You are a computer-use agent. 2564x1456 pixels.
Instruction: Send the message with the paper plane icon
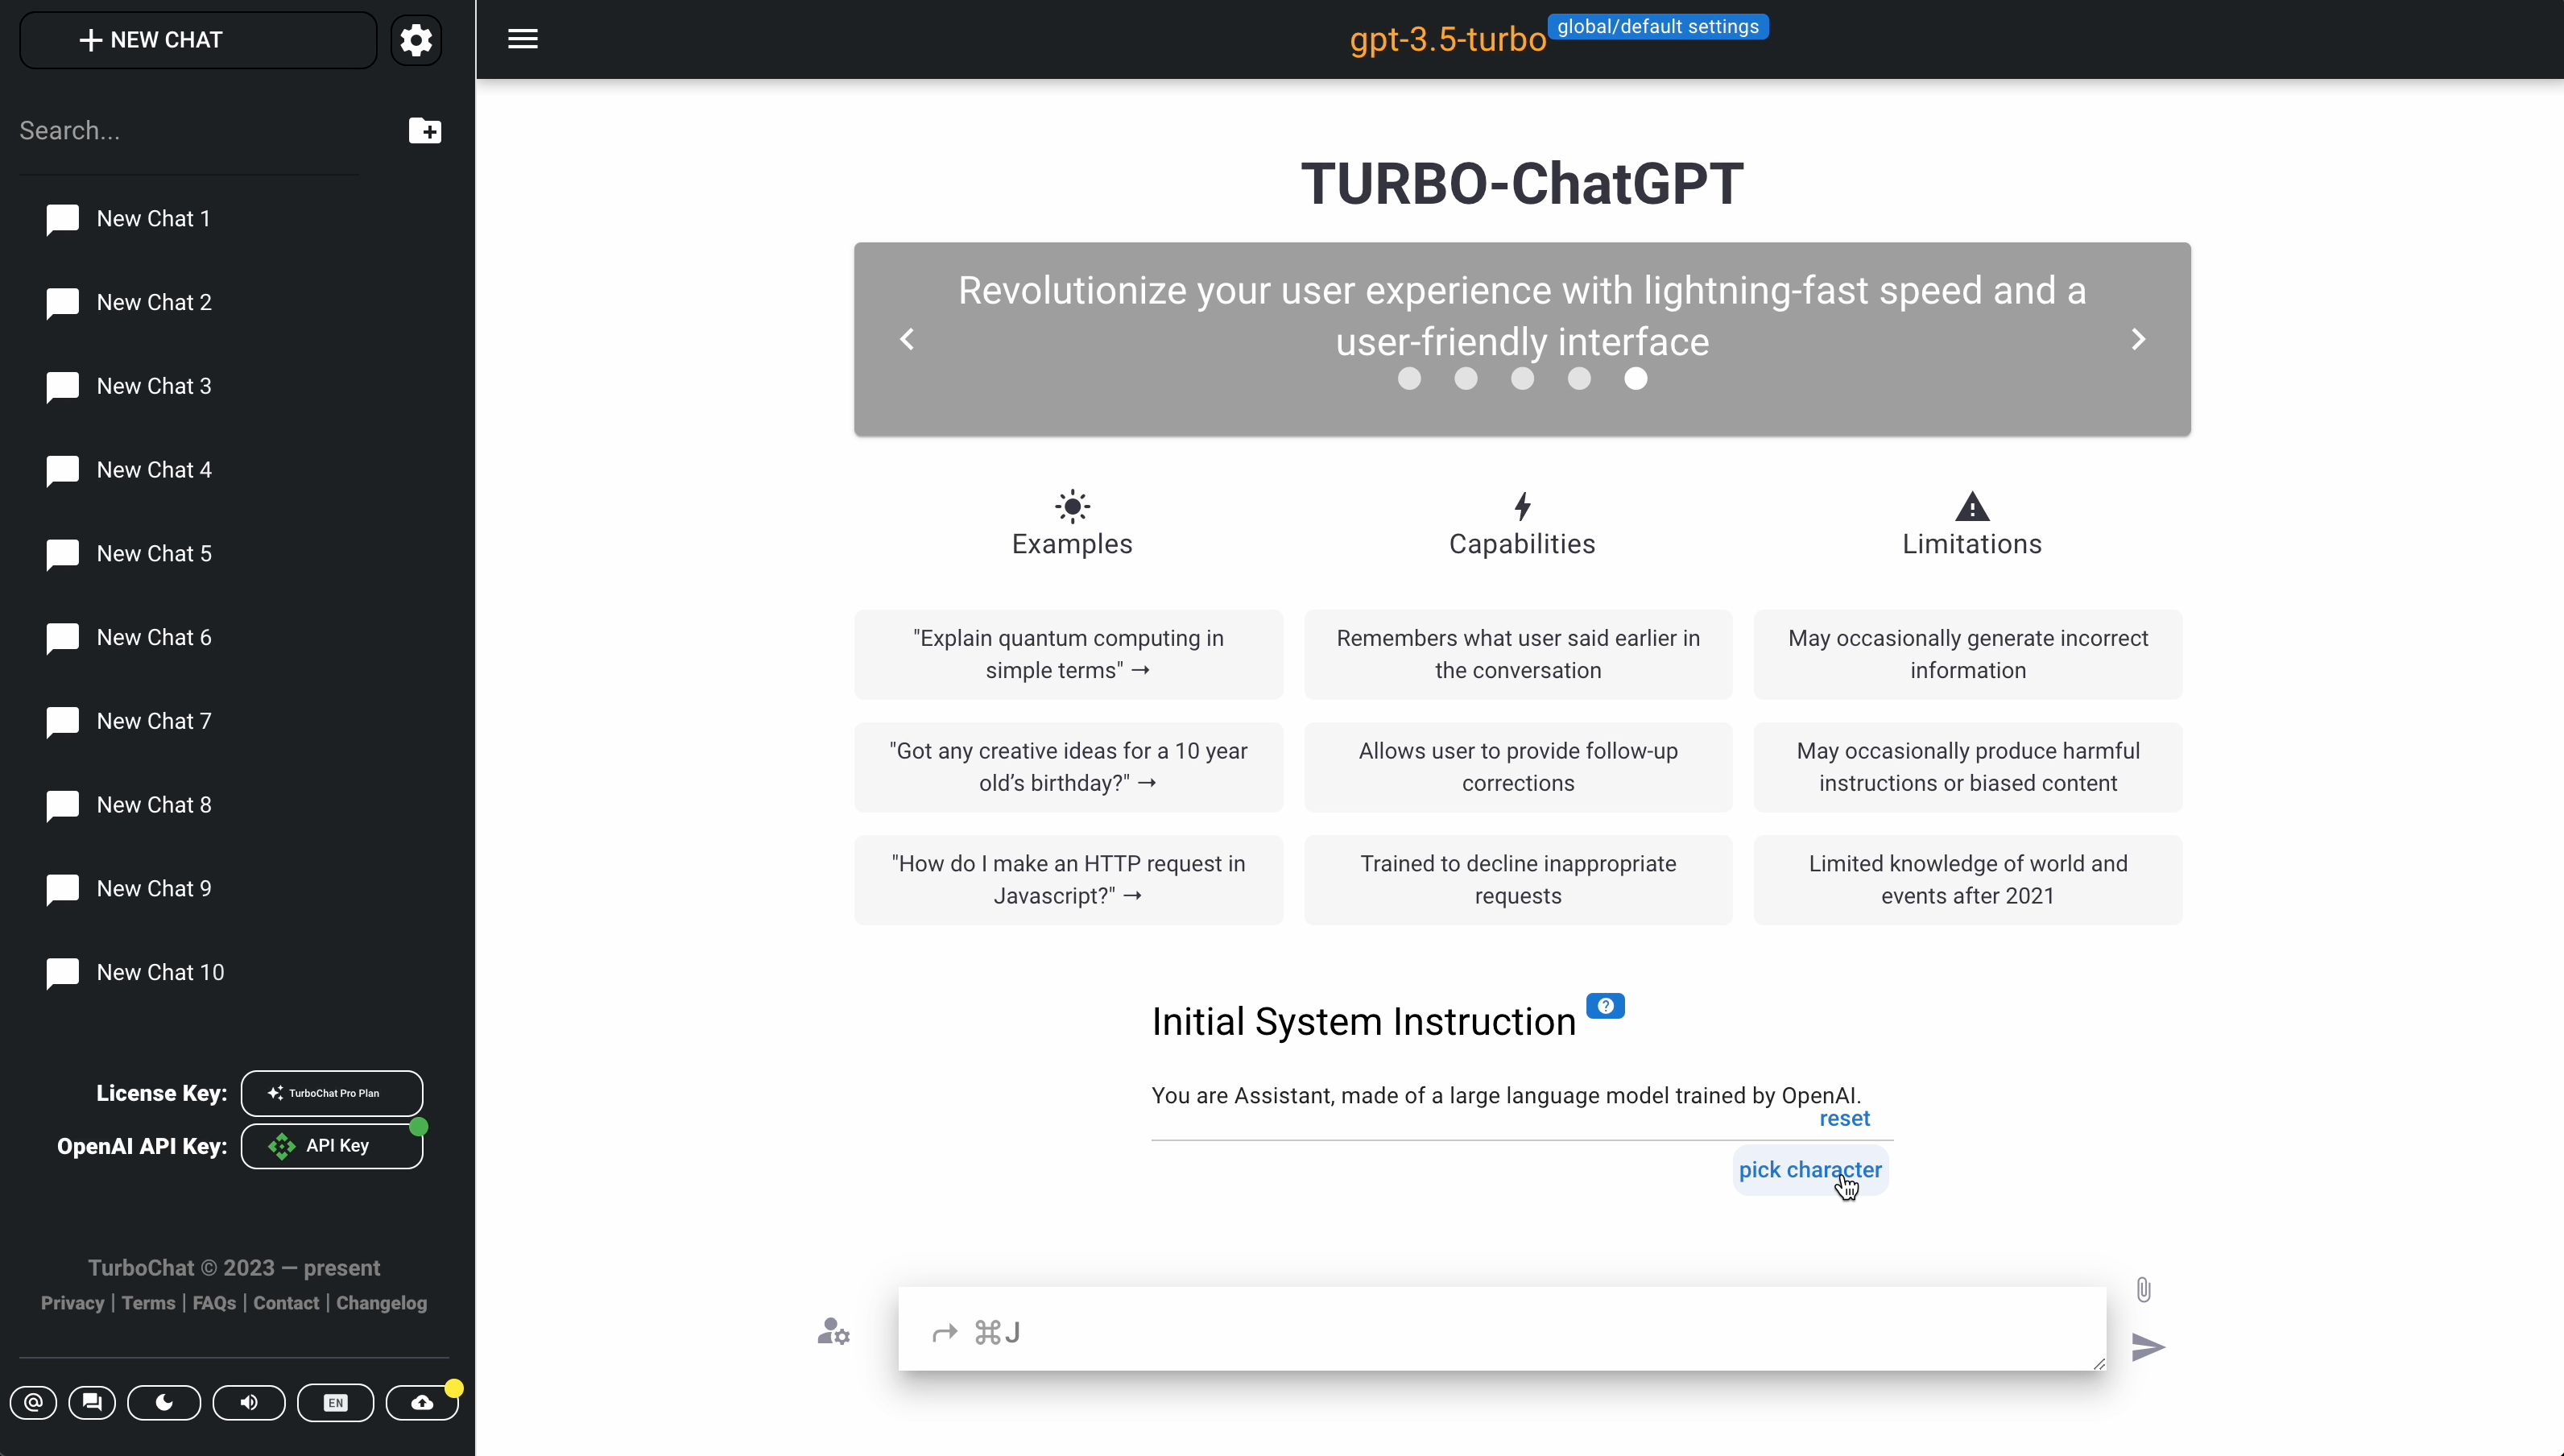pos(2148,1347)
